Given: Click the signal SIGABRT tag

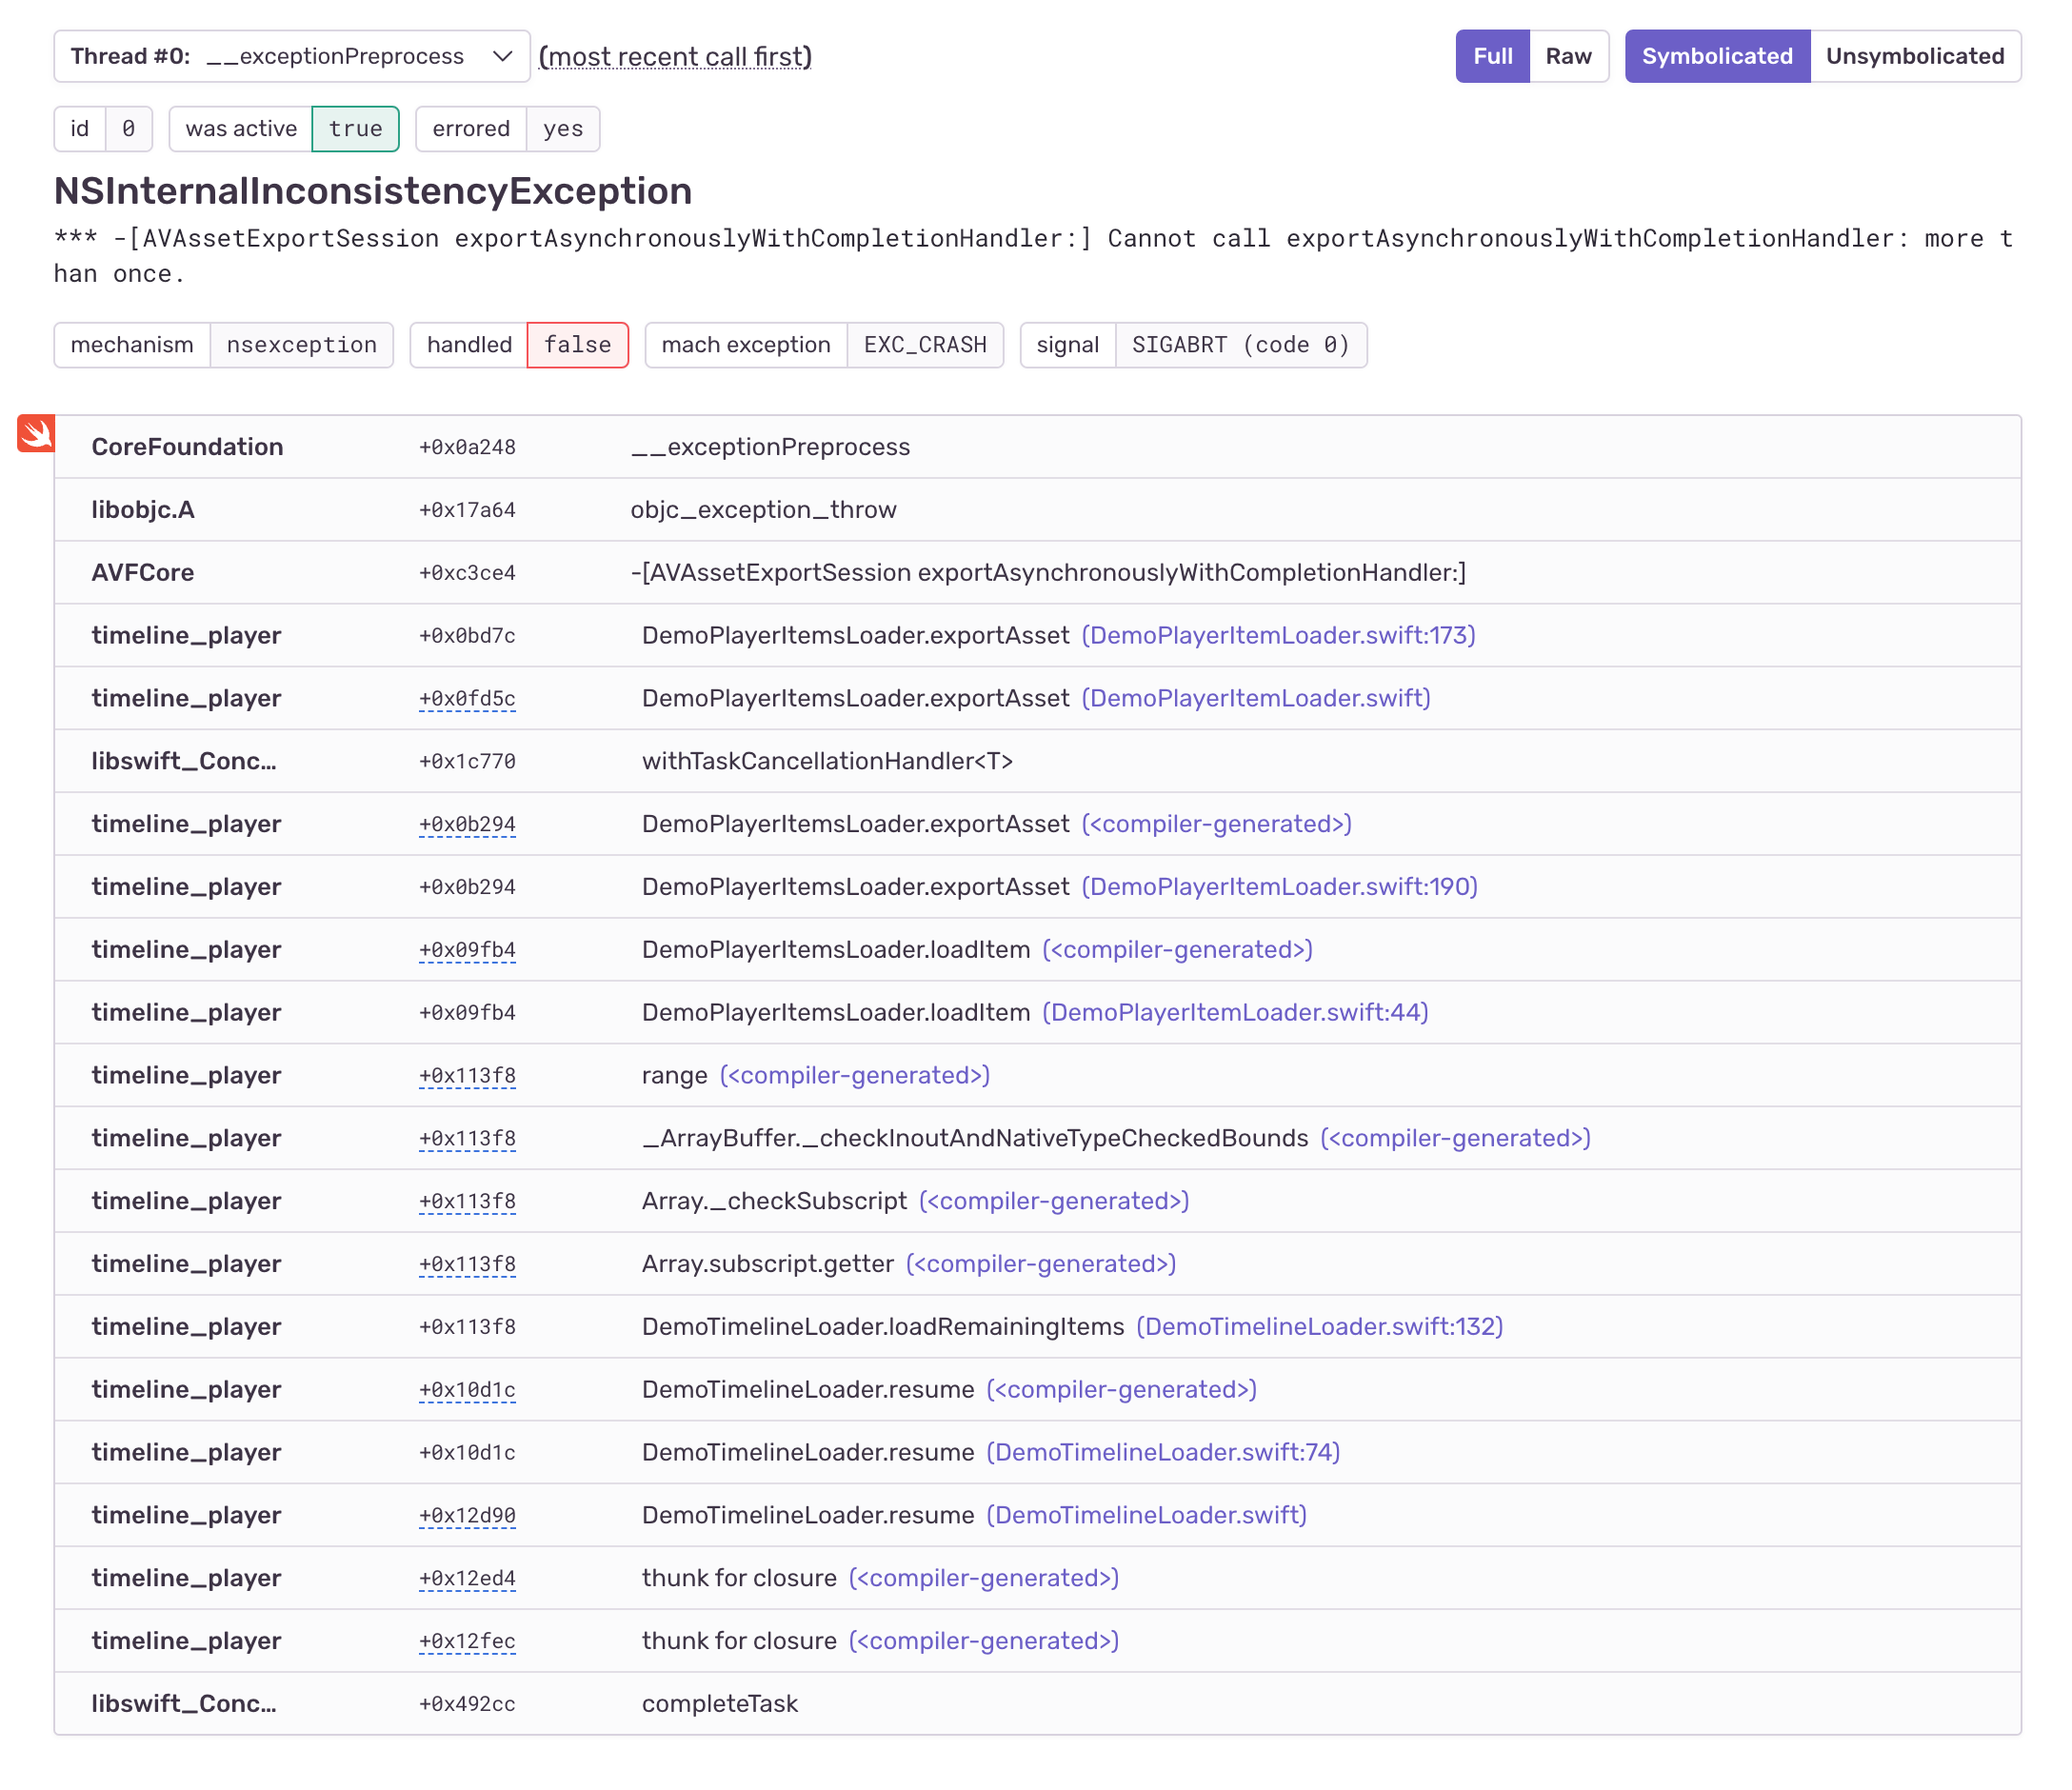Looking at the screenshot, I should click(1192, 345).
